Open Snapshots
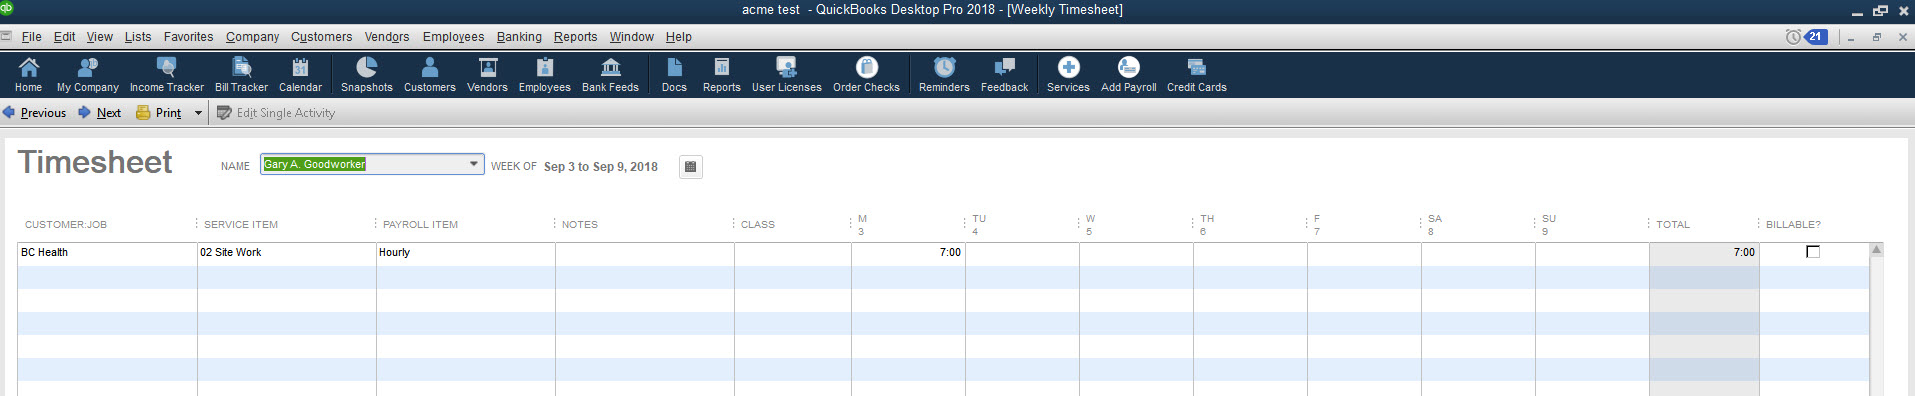1915x396 pixels. click(x=367, y=75)
